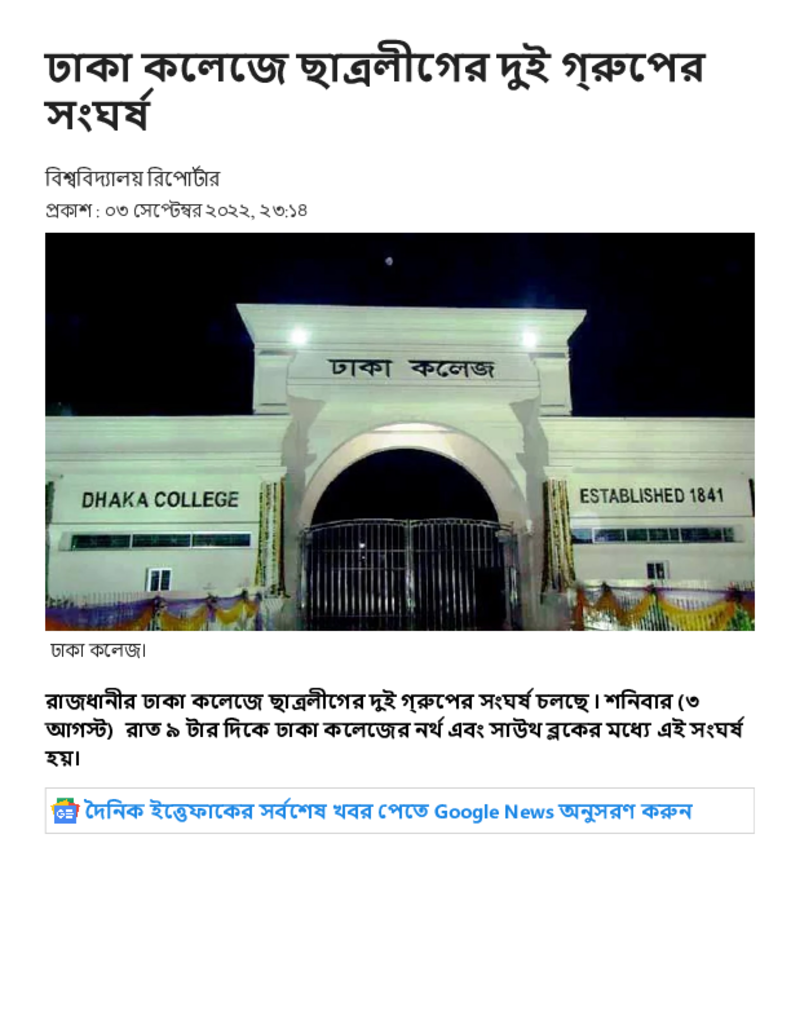Click the lead paragraph starting রাজধানীর ঢাকা কলেজে
This screenshot has width=791, height=1024.
click(x=394, y=729)
